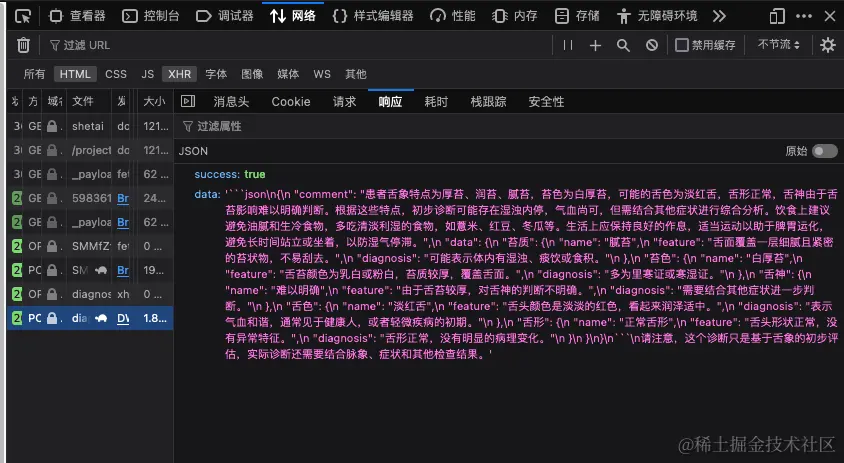The image size is (844, 463).
Task: Toggle the JS request filter
Action: 147,74
